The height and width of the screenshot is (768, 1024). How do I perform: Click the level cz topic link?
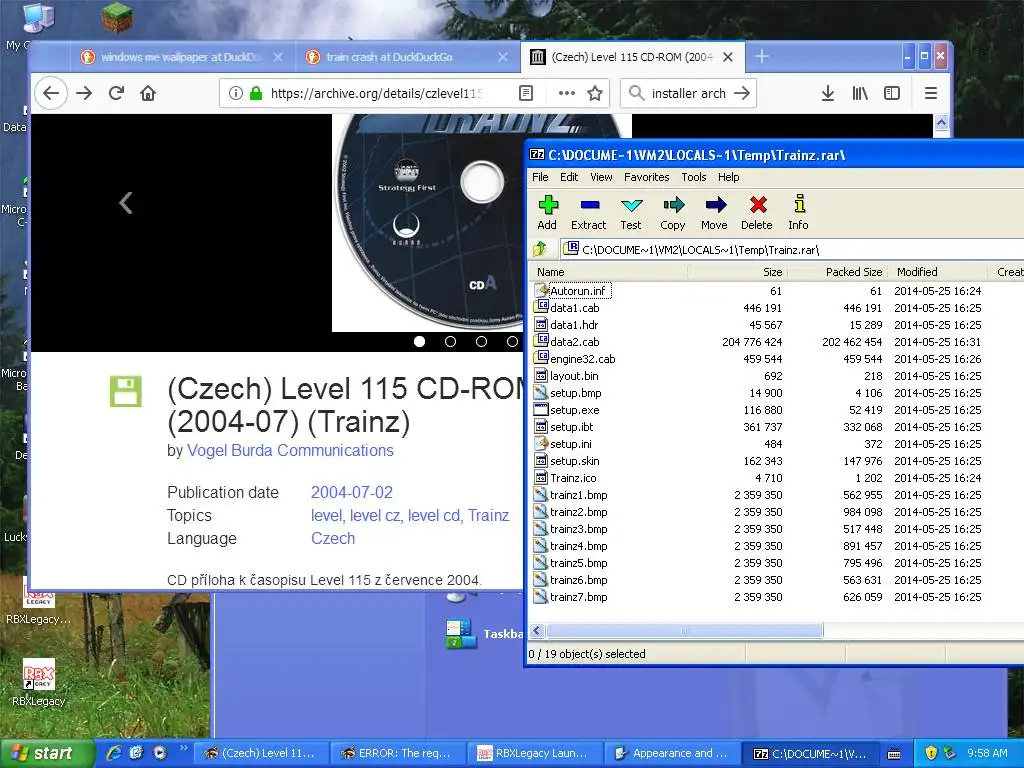(x=375, y=515)
